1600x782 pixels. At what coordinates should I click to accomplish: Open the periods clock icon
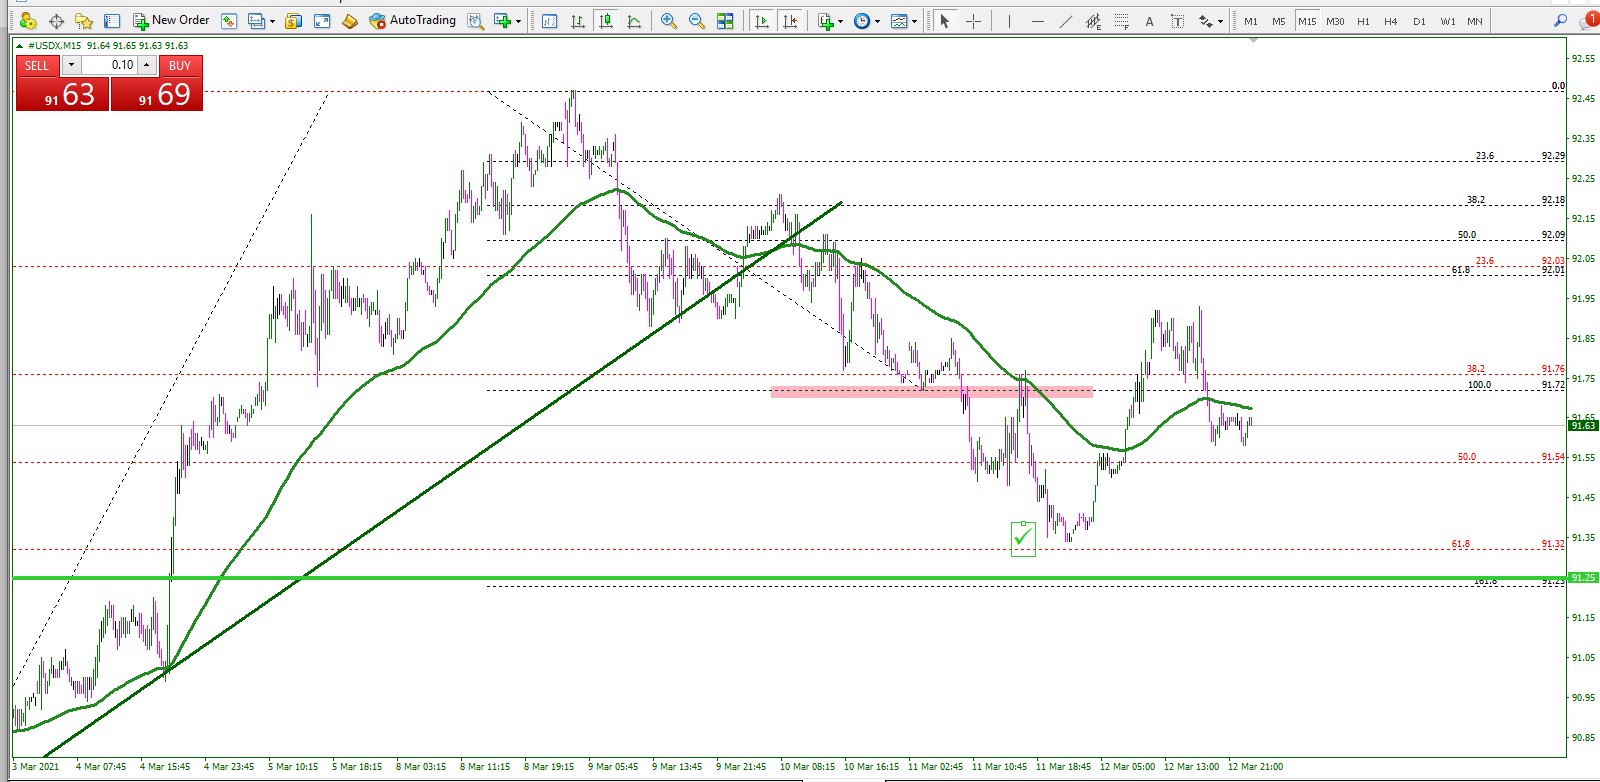point(862,20)
